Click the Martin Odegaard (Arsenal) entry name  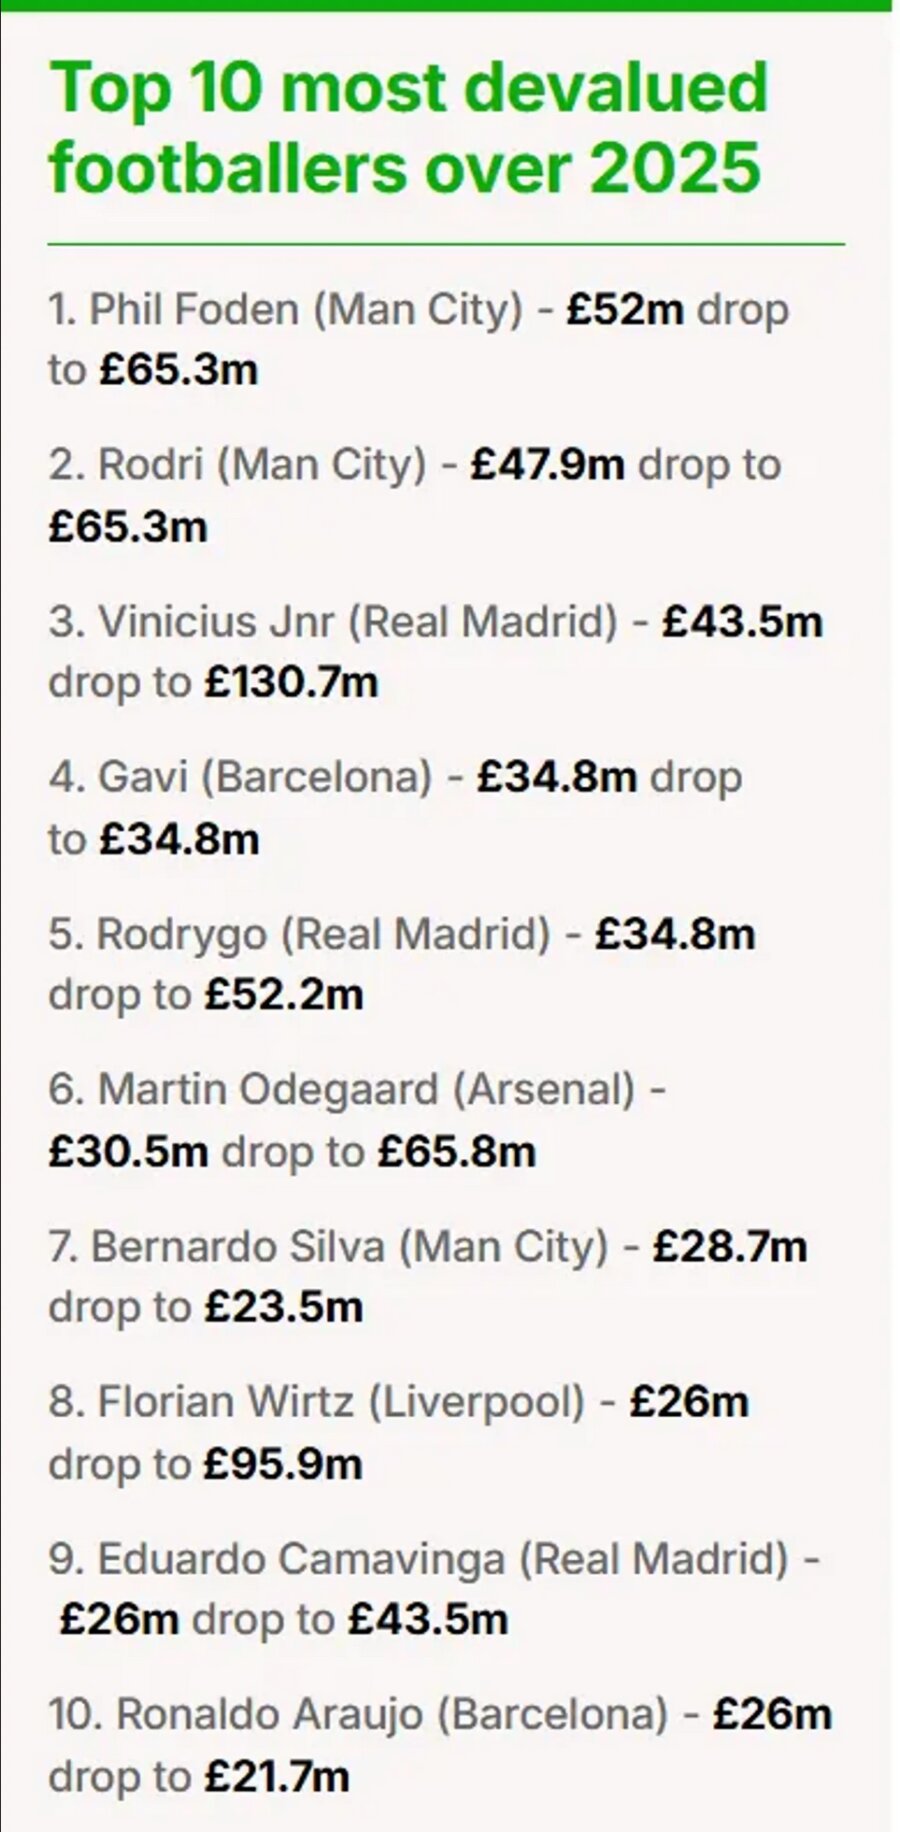pyautogui.click(x=366, y=1089)
